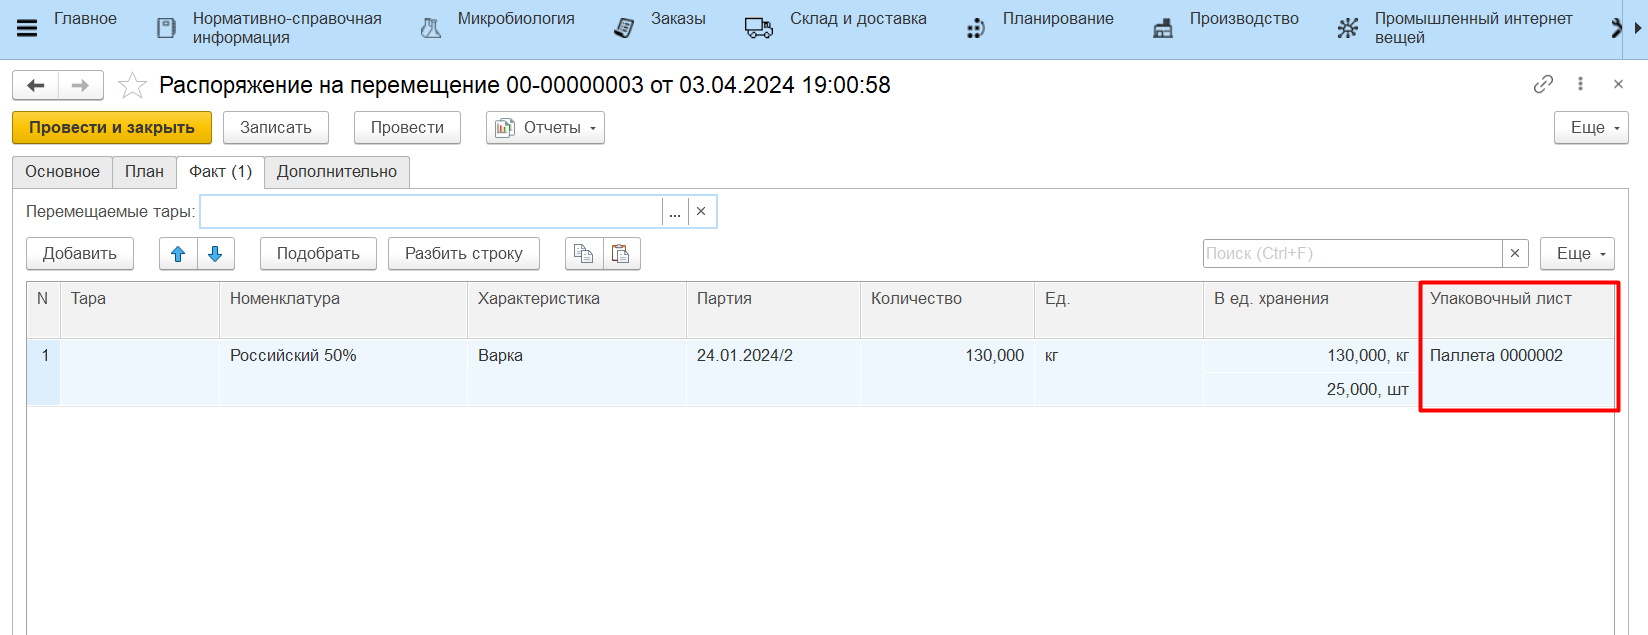Open the main hamburger menu icon

(x=27, y=28)
